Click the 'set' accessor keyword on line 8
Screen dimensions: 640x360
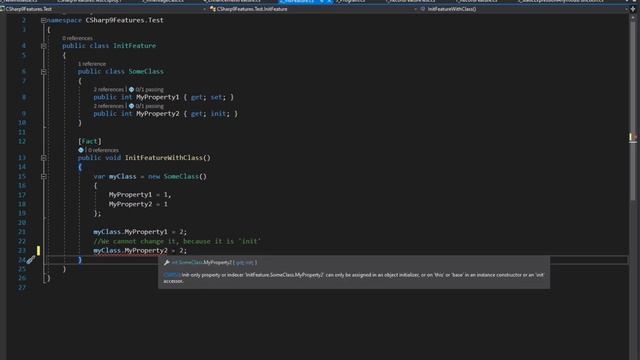click(216, 97)
